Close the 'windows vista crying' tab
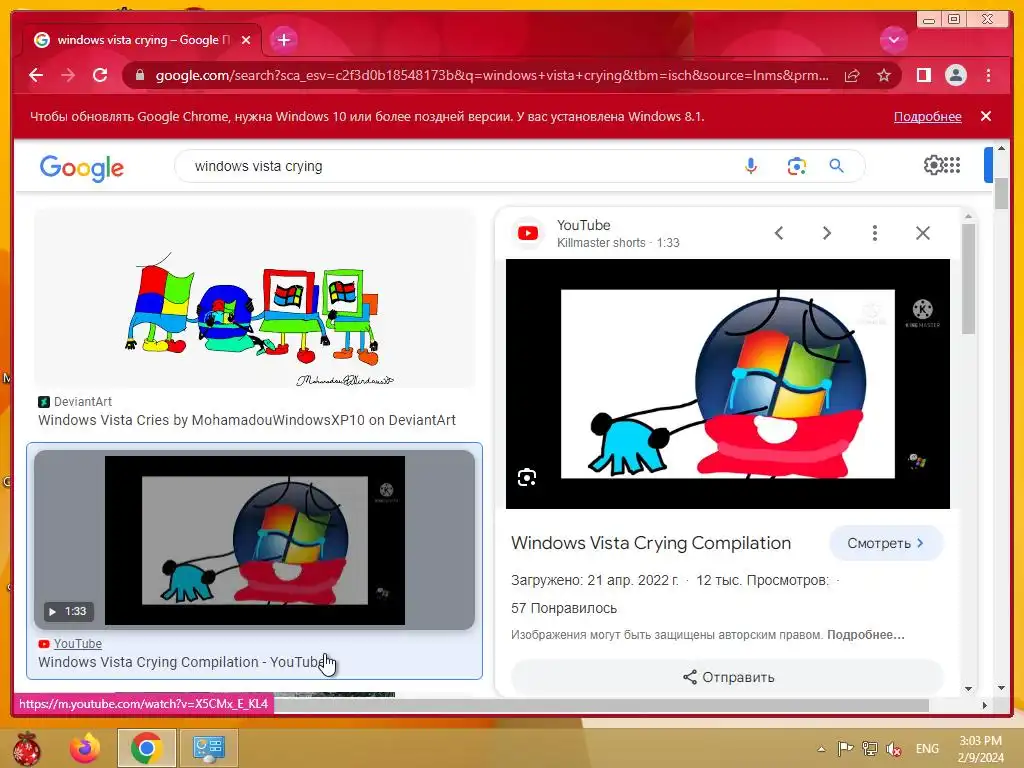Screen dimensions: 1024x768 tap(246, 40)
